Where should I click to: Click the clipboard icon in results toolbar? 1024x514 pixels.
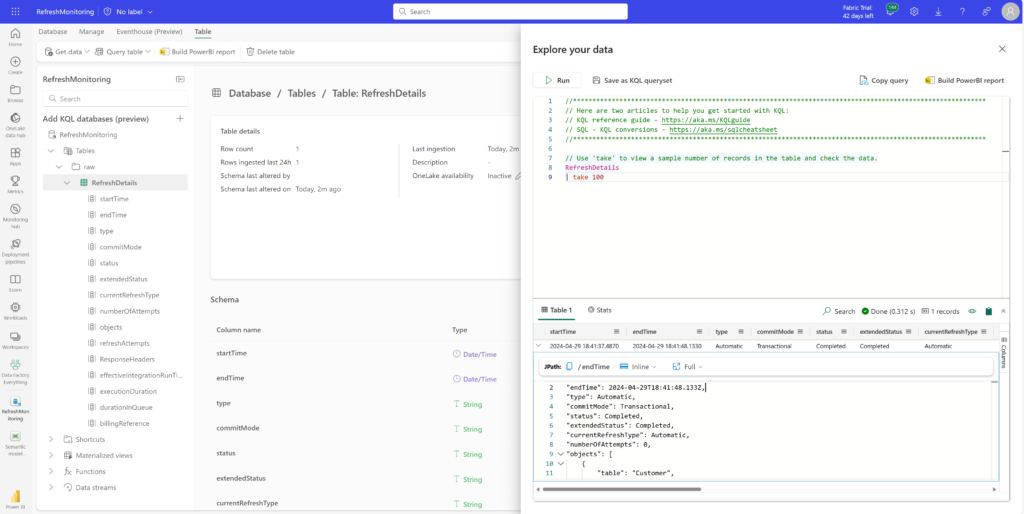988,311
